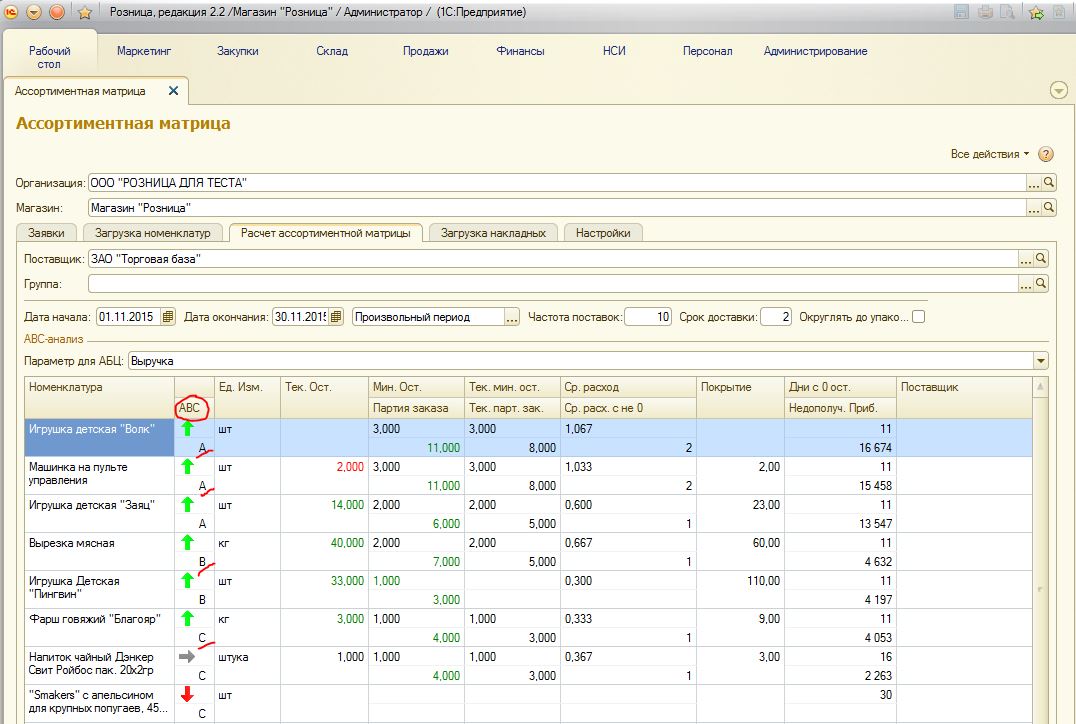Viewport: 1076px width, 724px height.
Task: Switch to the Загрузка номенклатур tab
Action: [x=153, y=233]
